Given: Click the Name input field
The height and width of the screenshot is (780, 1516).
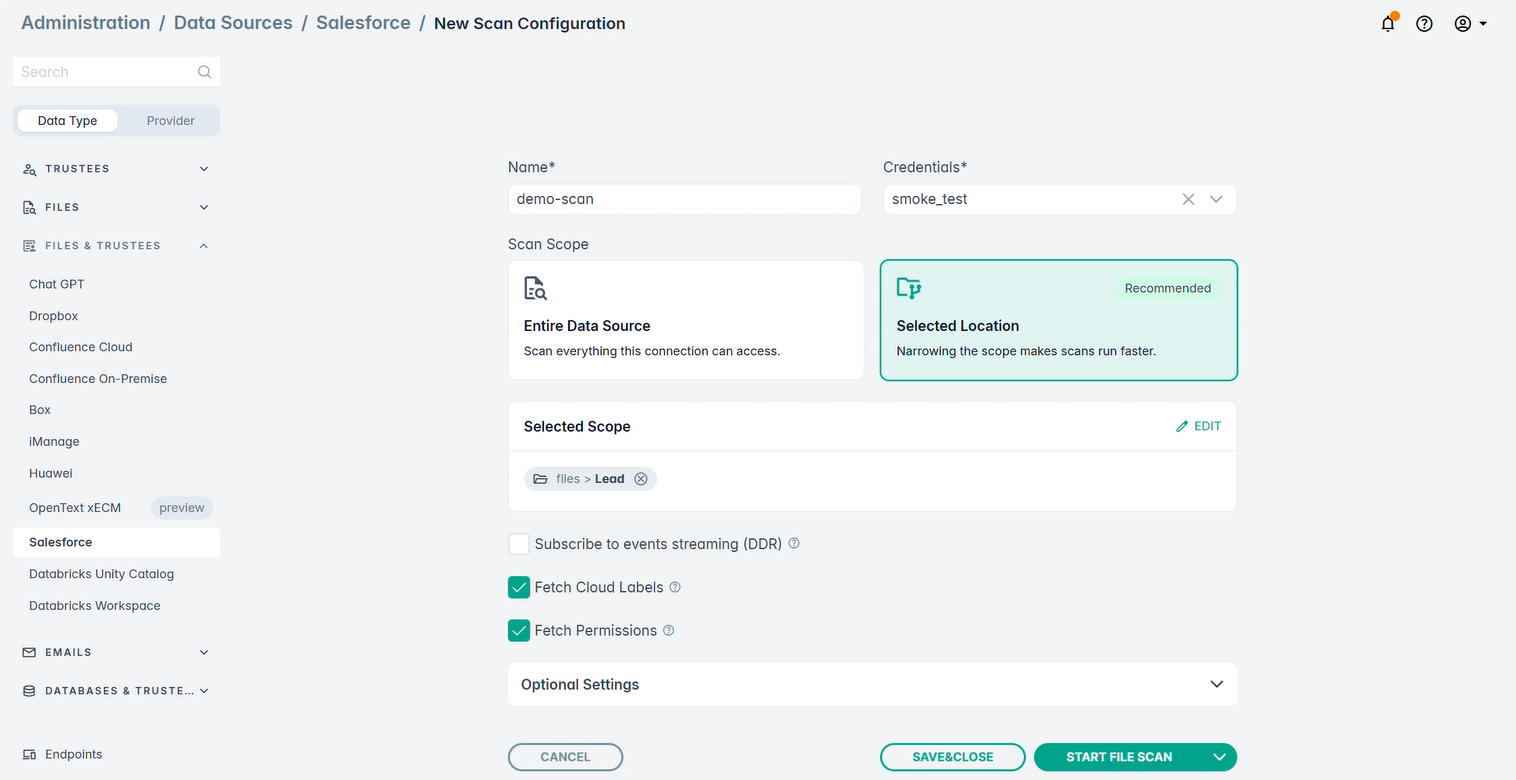Looking at the screenshot, I should click(x=684, y=199).
